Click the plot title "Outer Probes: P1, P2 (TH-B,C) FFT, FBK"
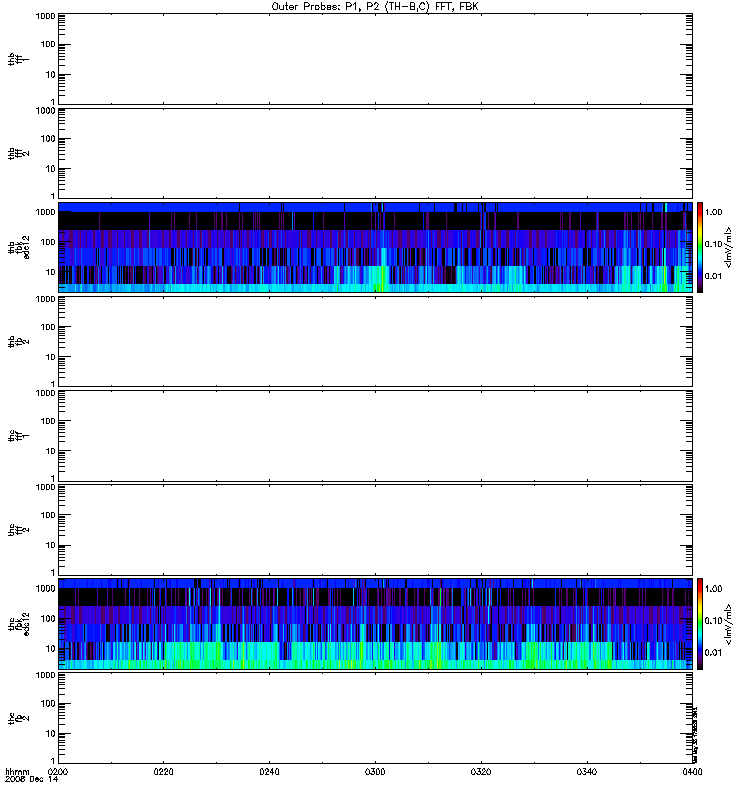Image resolution: width=750 pixels, height=800 pixels. pos(375,7)
